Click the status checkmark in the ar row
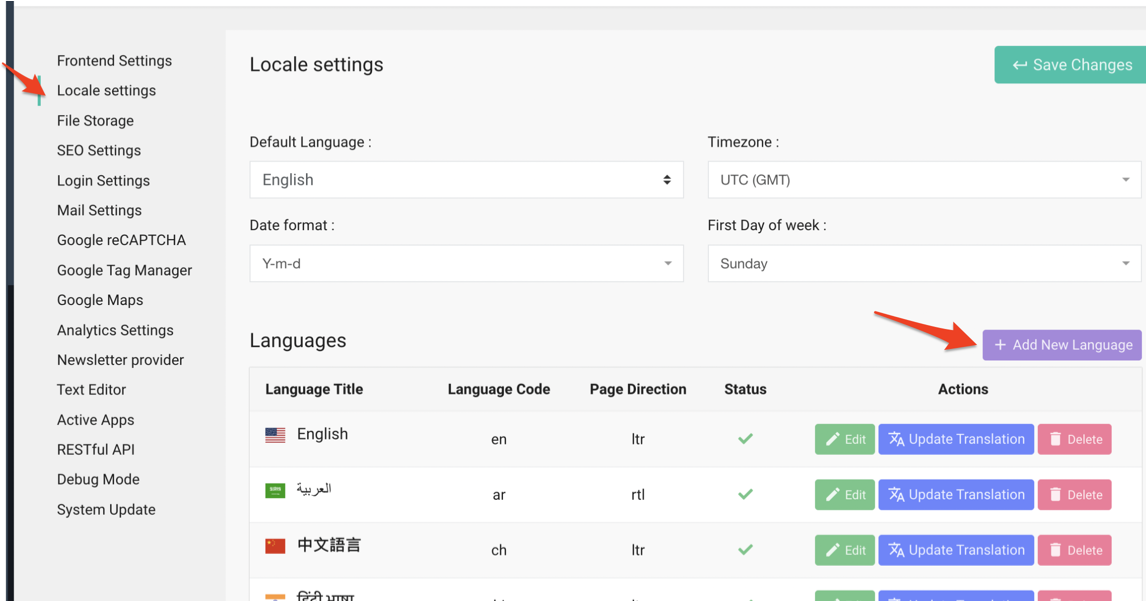This screenshot has height=601, width=1146. pyautogui.click(x=745, y=494)
